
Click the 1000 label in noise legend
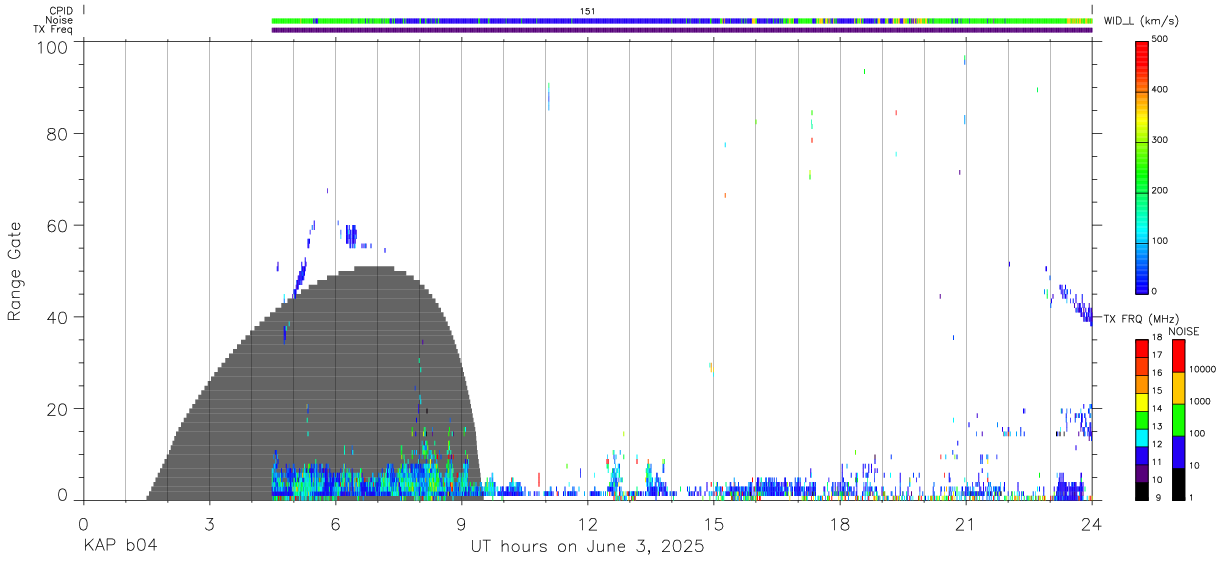[1201, 401]
